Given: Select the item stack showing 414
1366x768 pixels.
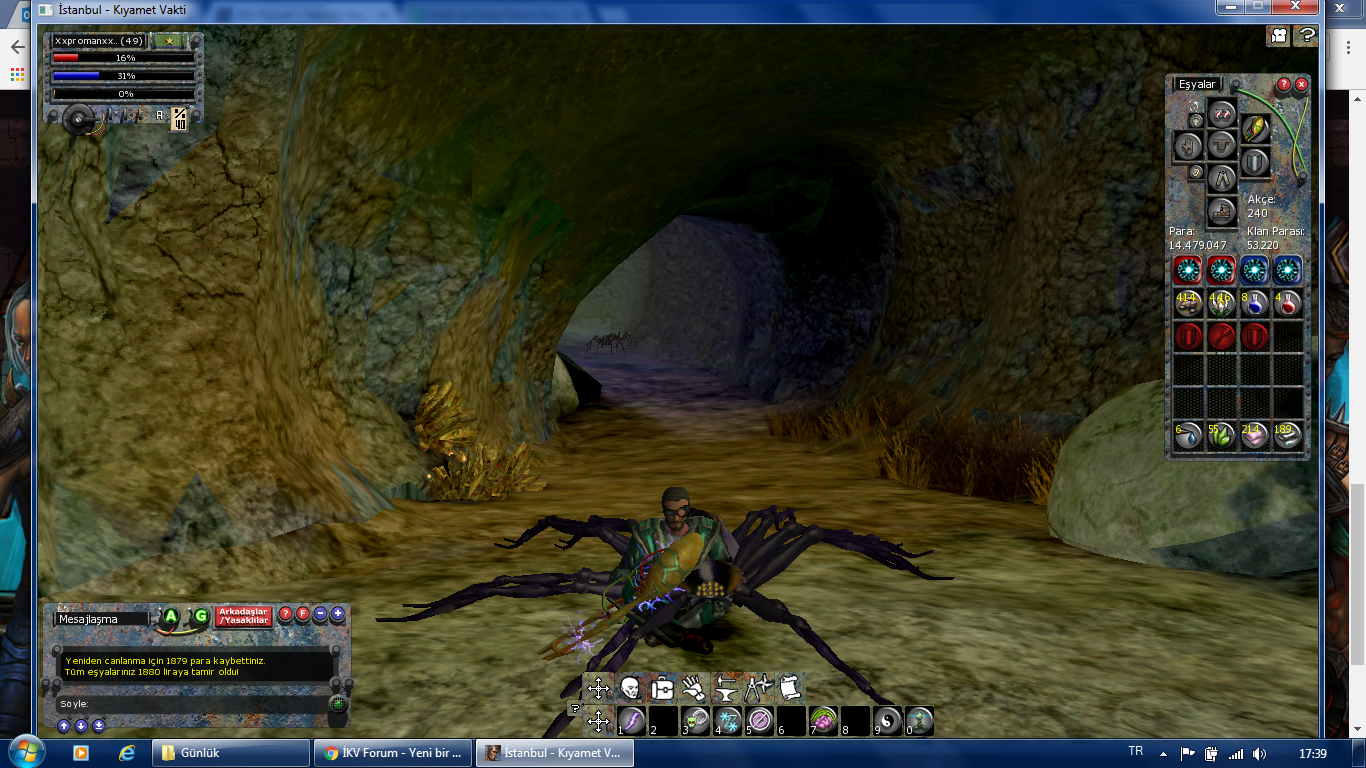Looking at the screenshot, I should coord(1188,304).
